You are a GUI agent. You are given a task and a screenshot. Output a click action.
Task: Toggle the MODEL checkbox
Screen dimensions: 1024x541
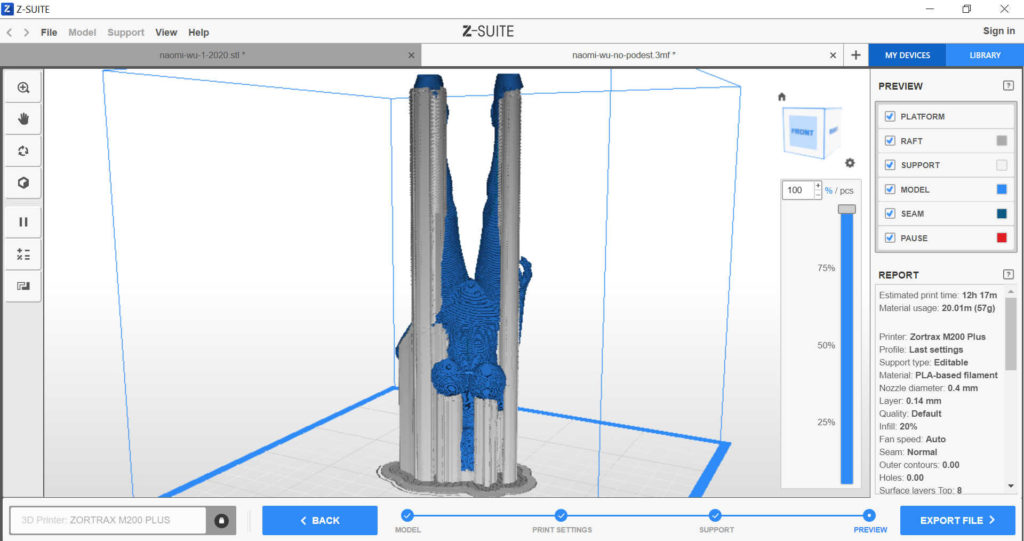tap(889, 189)
